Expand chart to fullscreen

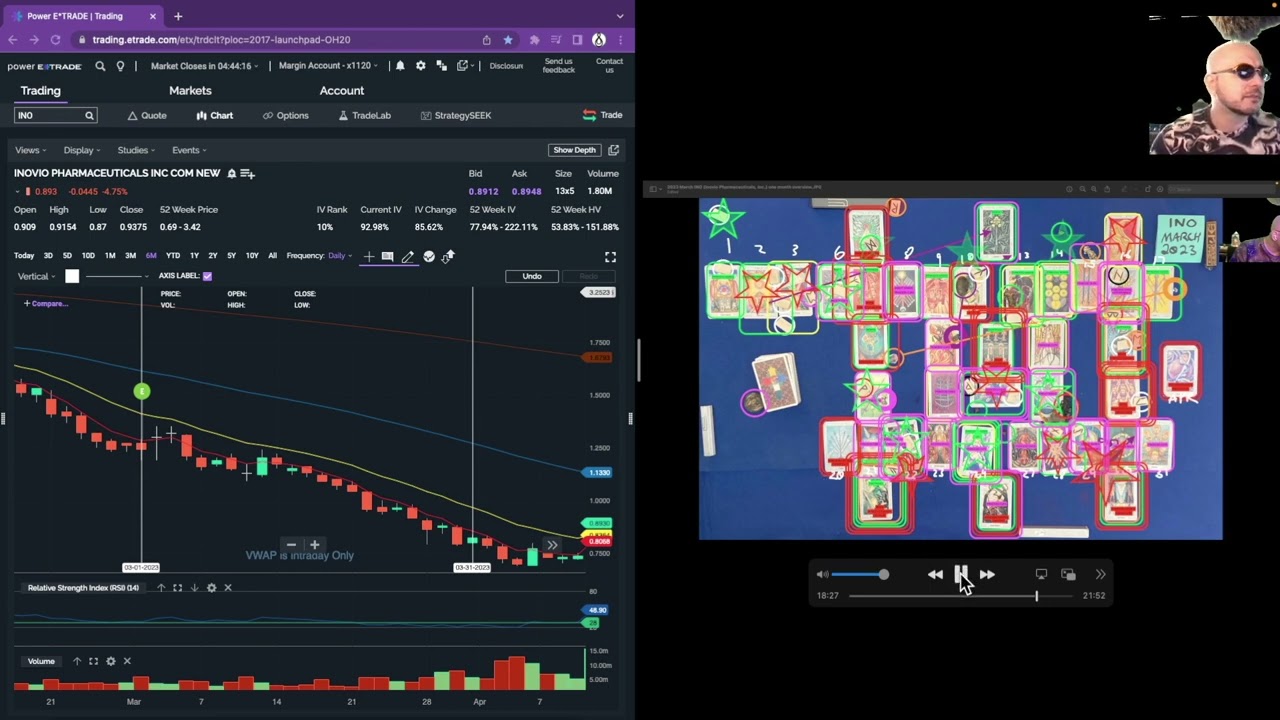click(x=610, y=257)
